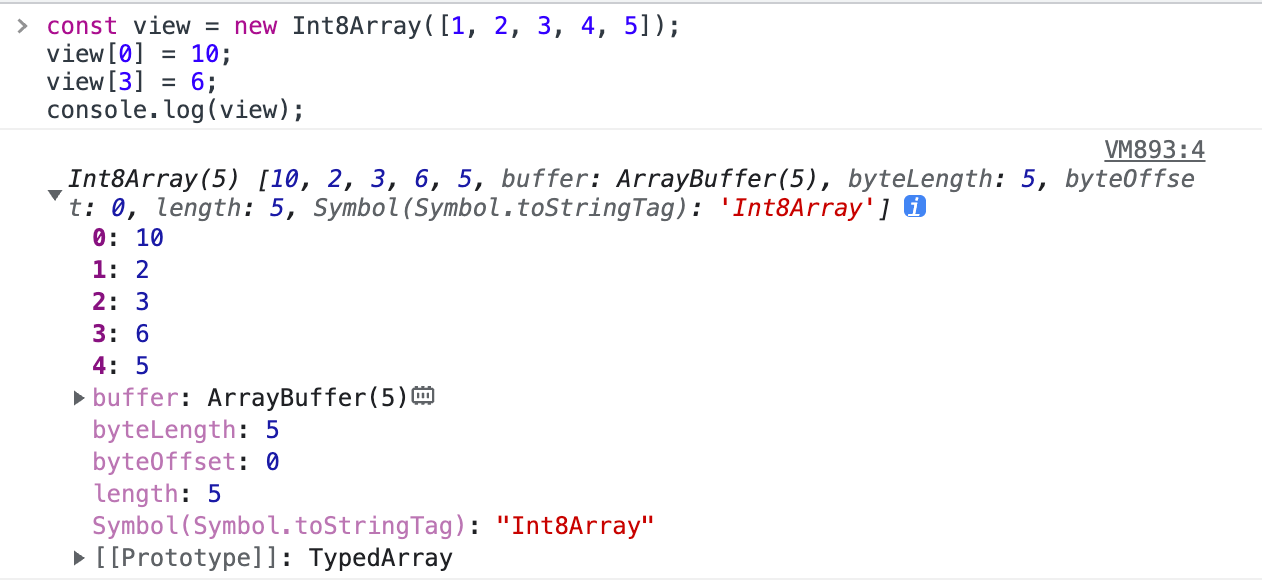
Task: Collapse the logged Int8Array(5) object
Action: (x=55, y=195)
